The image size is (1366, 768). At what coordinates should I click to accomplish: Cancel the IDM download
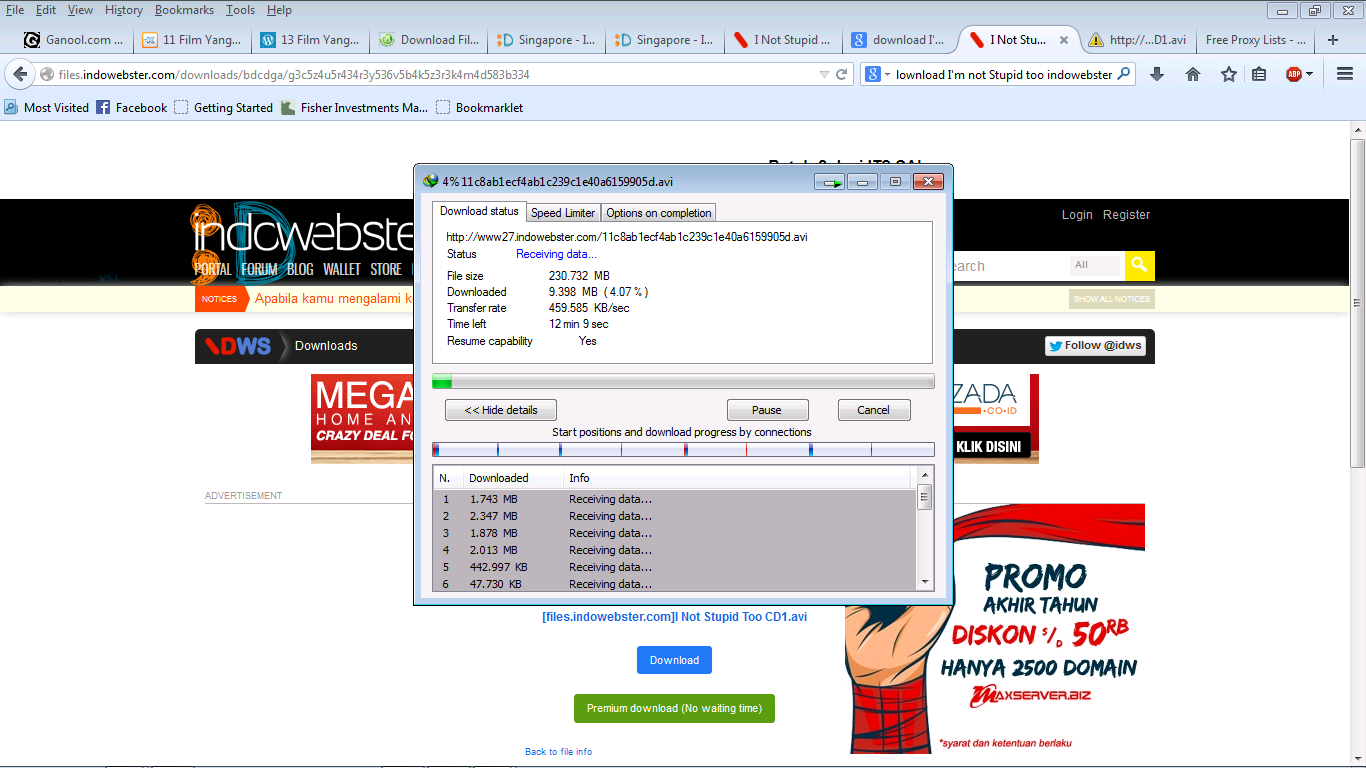pos(873,410)
